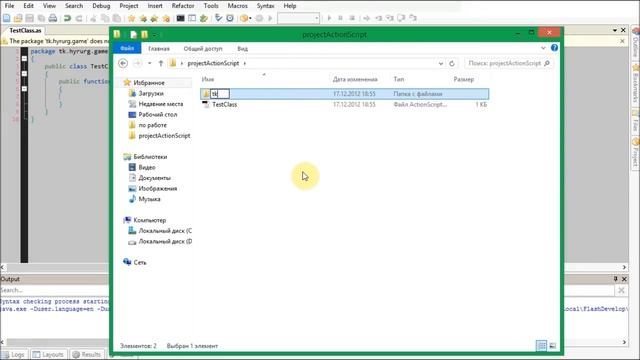Click the New Folder icon in Explorer quick-access bar
Image resolution: width=640 pixels, height=360 pixels.
click(144, 35)
